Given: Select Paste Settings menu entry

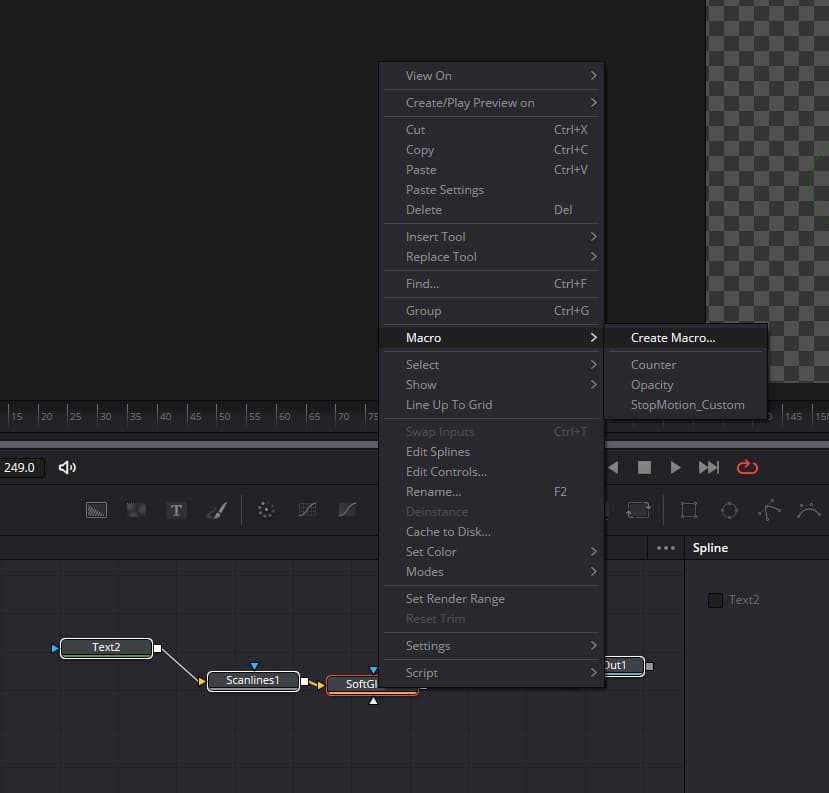Looking at the screenshot, I should coord(492,190).
